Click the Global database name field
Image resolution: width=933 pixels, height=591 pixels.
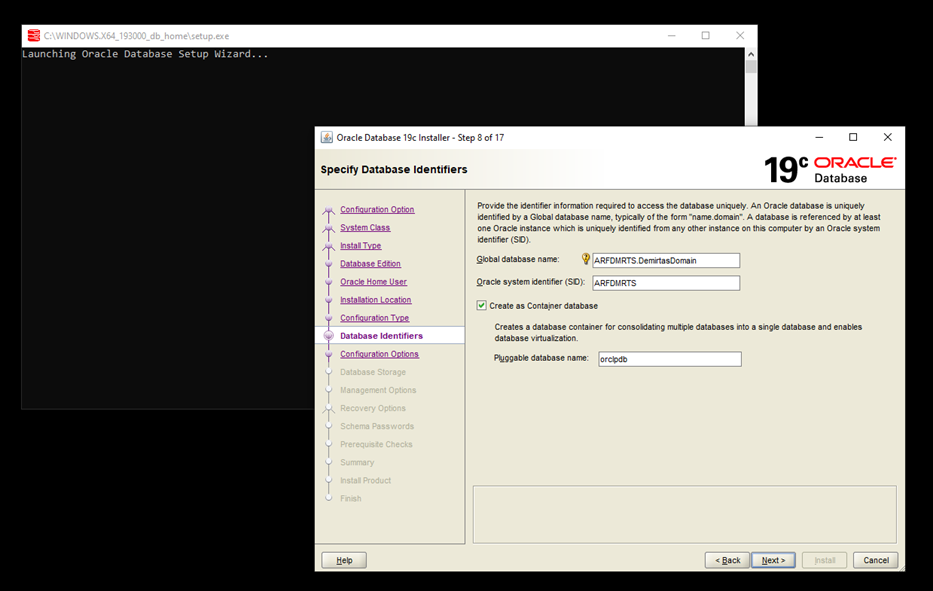tap(666, 260)
